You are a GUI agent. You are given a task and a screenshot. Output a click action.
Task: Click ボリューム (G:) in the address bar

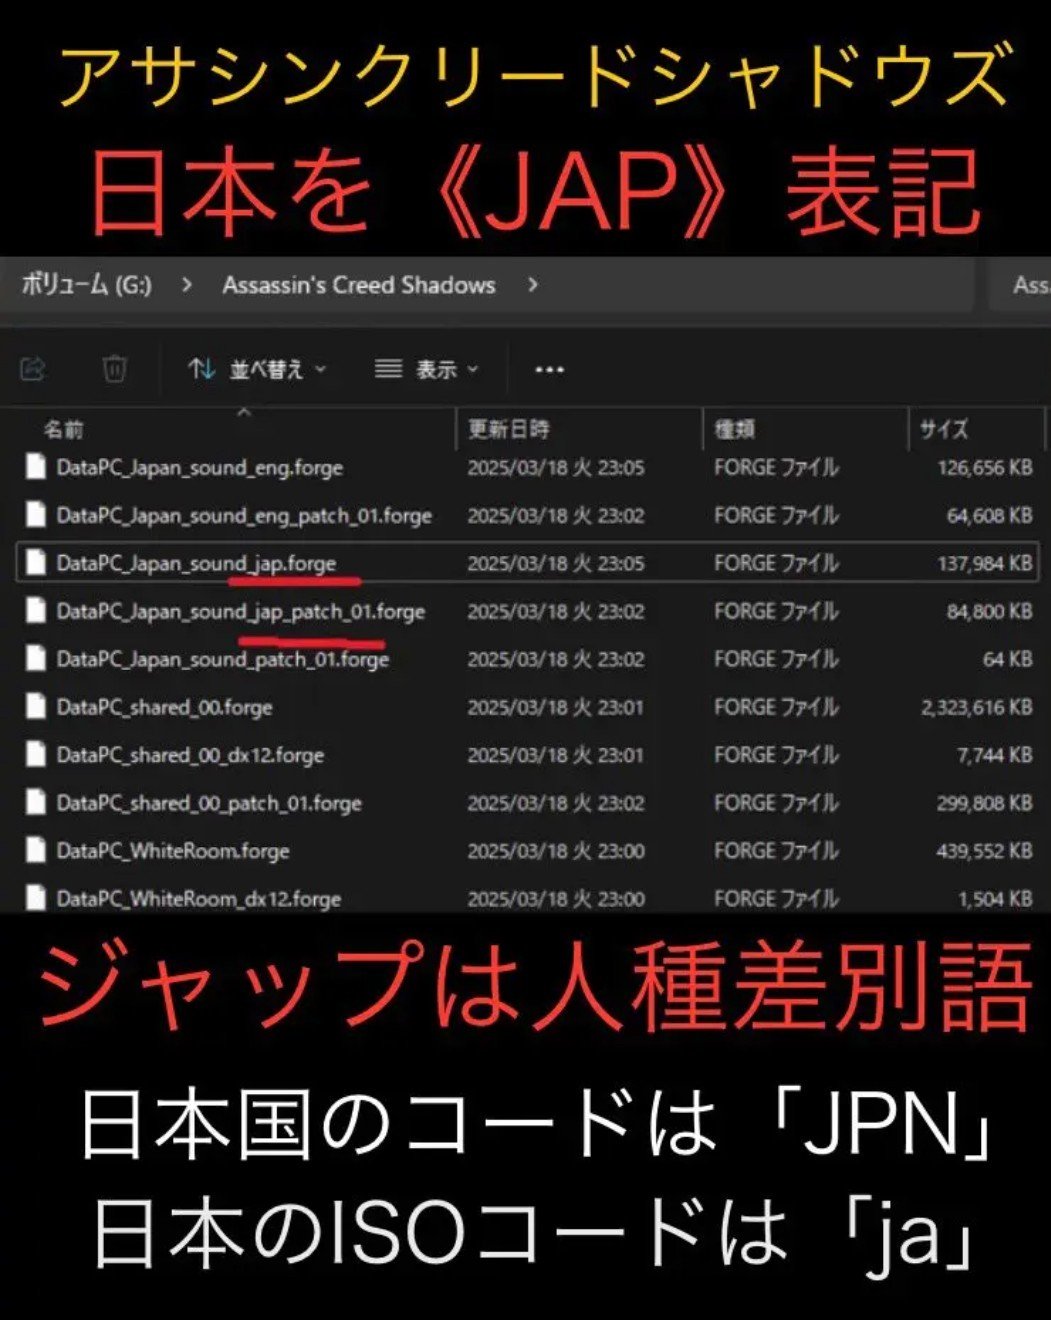[x=86, y=285]
